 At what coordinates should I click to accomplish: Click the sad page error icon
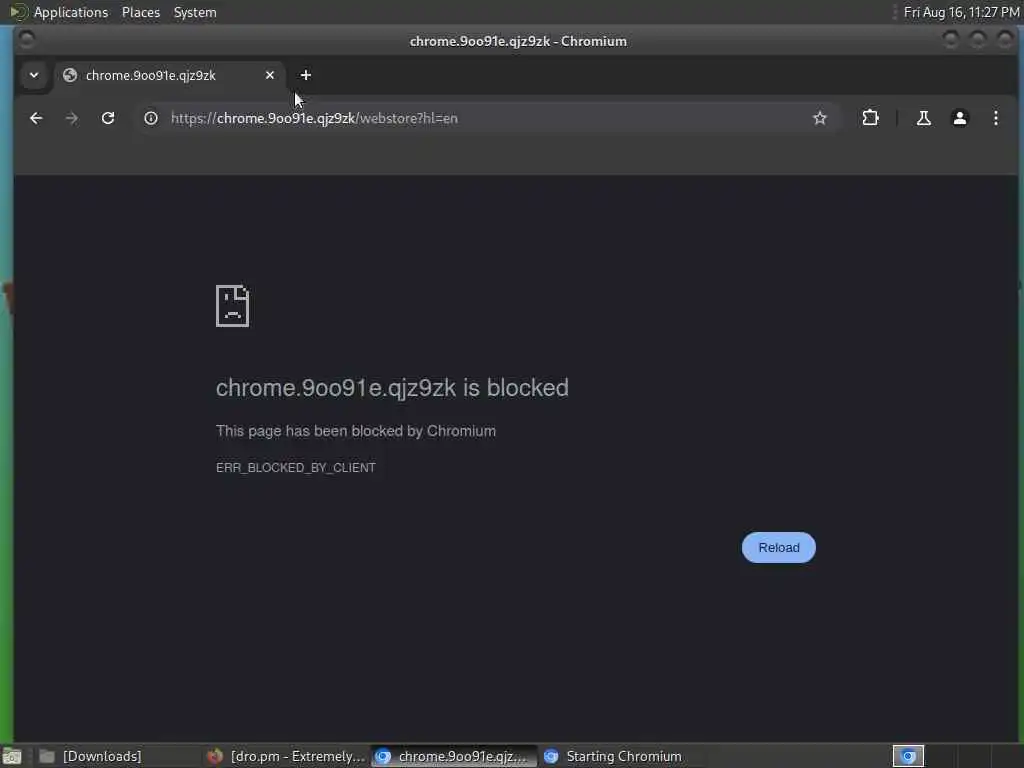coord(232,306)
